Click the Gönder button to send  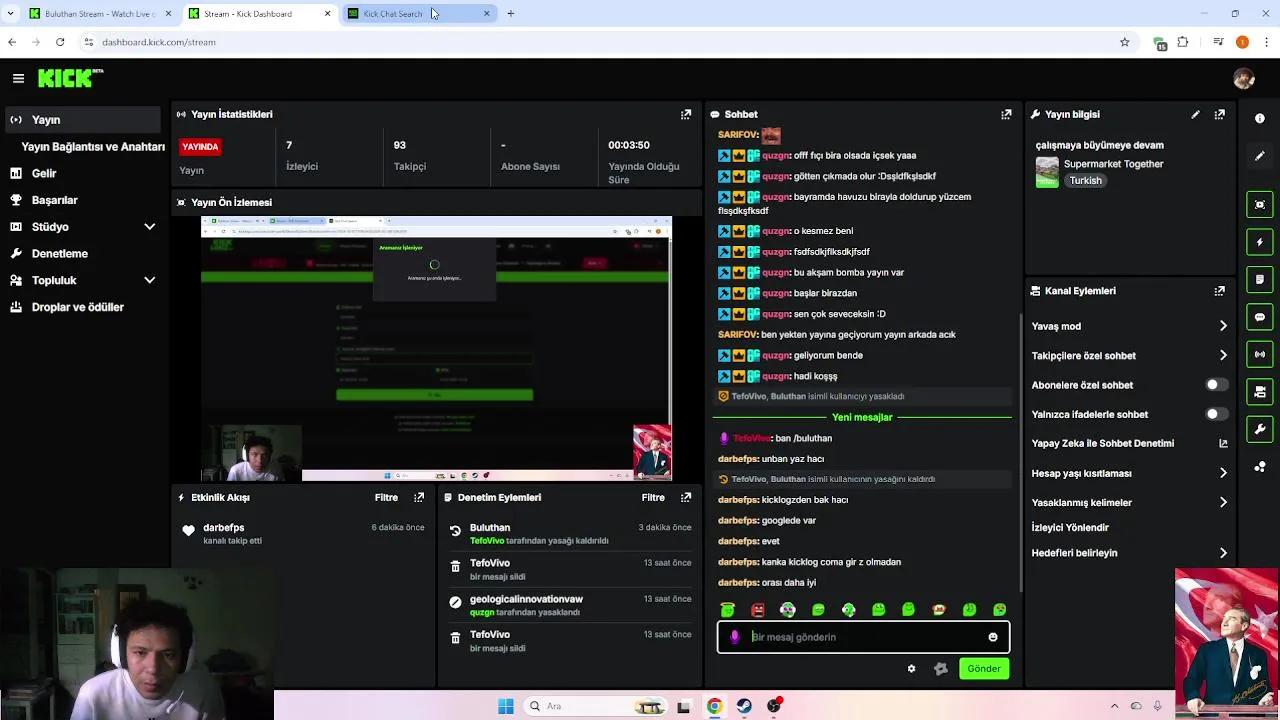983,668
